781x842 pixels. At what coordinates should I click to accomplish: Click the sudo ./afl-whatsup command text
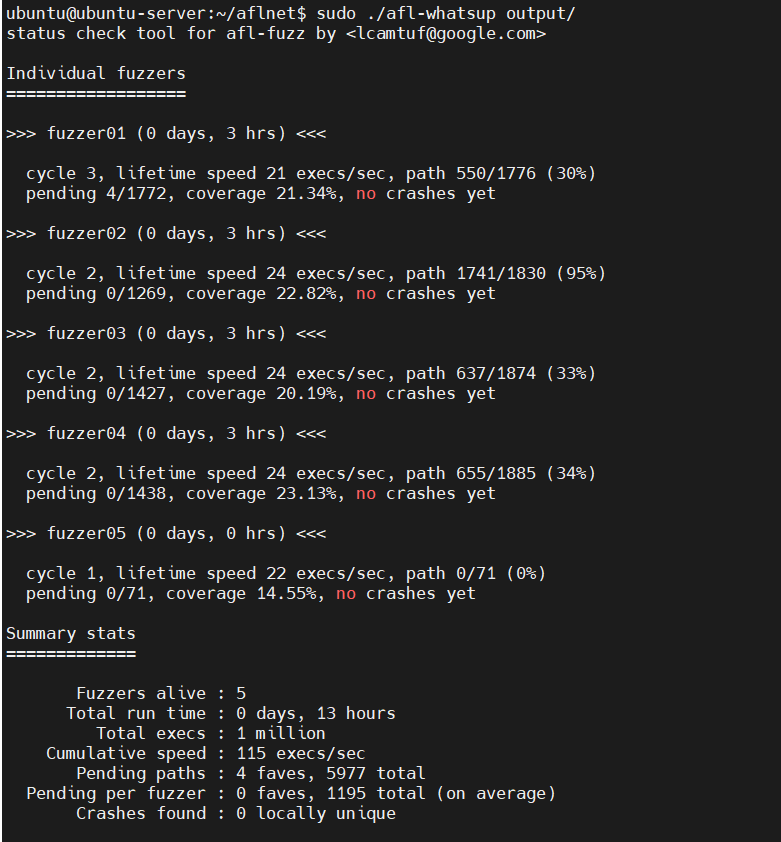click(x=446, y=13)
